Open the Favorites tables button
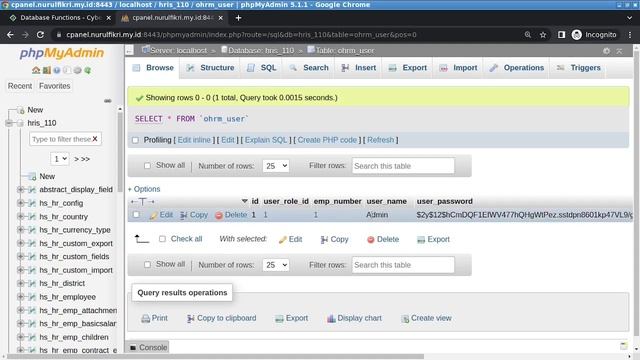Screen dimensions: 640x360 point(55,86)
